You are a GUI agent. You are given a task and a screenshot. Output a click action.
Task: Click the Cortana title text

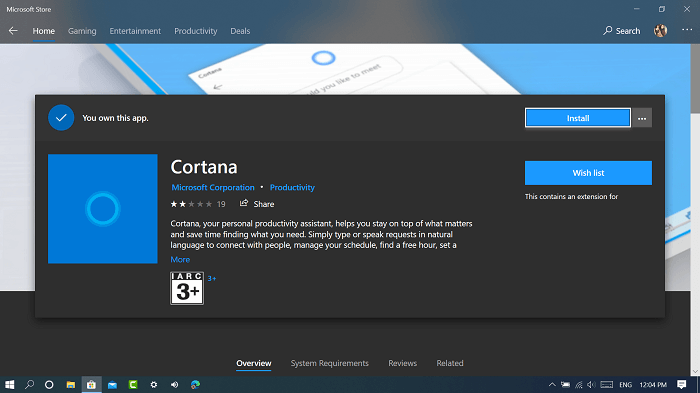click(x=204, y=167)
